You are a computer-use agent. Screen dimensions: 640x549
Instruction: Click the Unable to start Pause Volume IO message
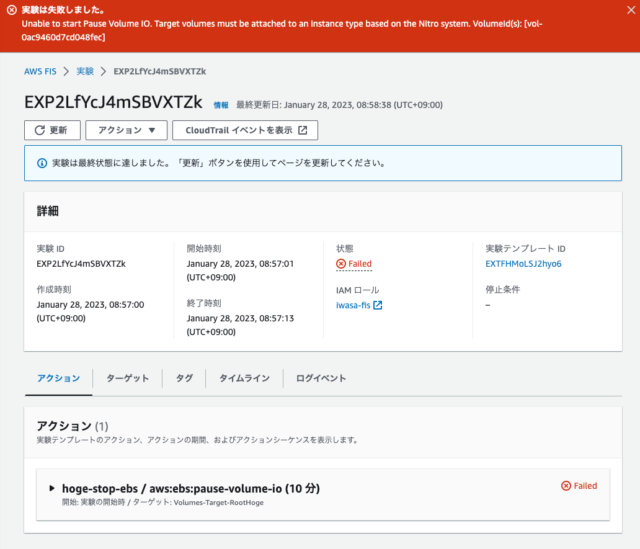[x=282, y=30]
